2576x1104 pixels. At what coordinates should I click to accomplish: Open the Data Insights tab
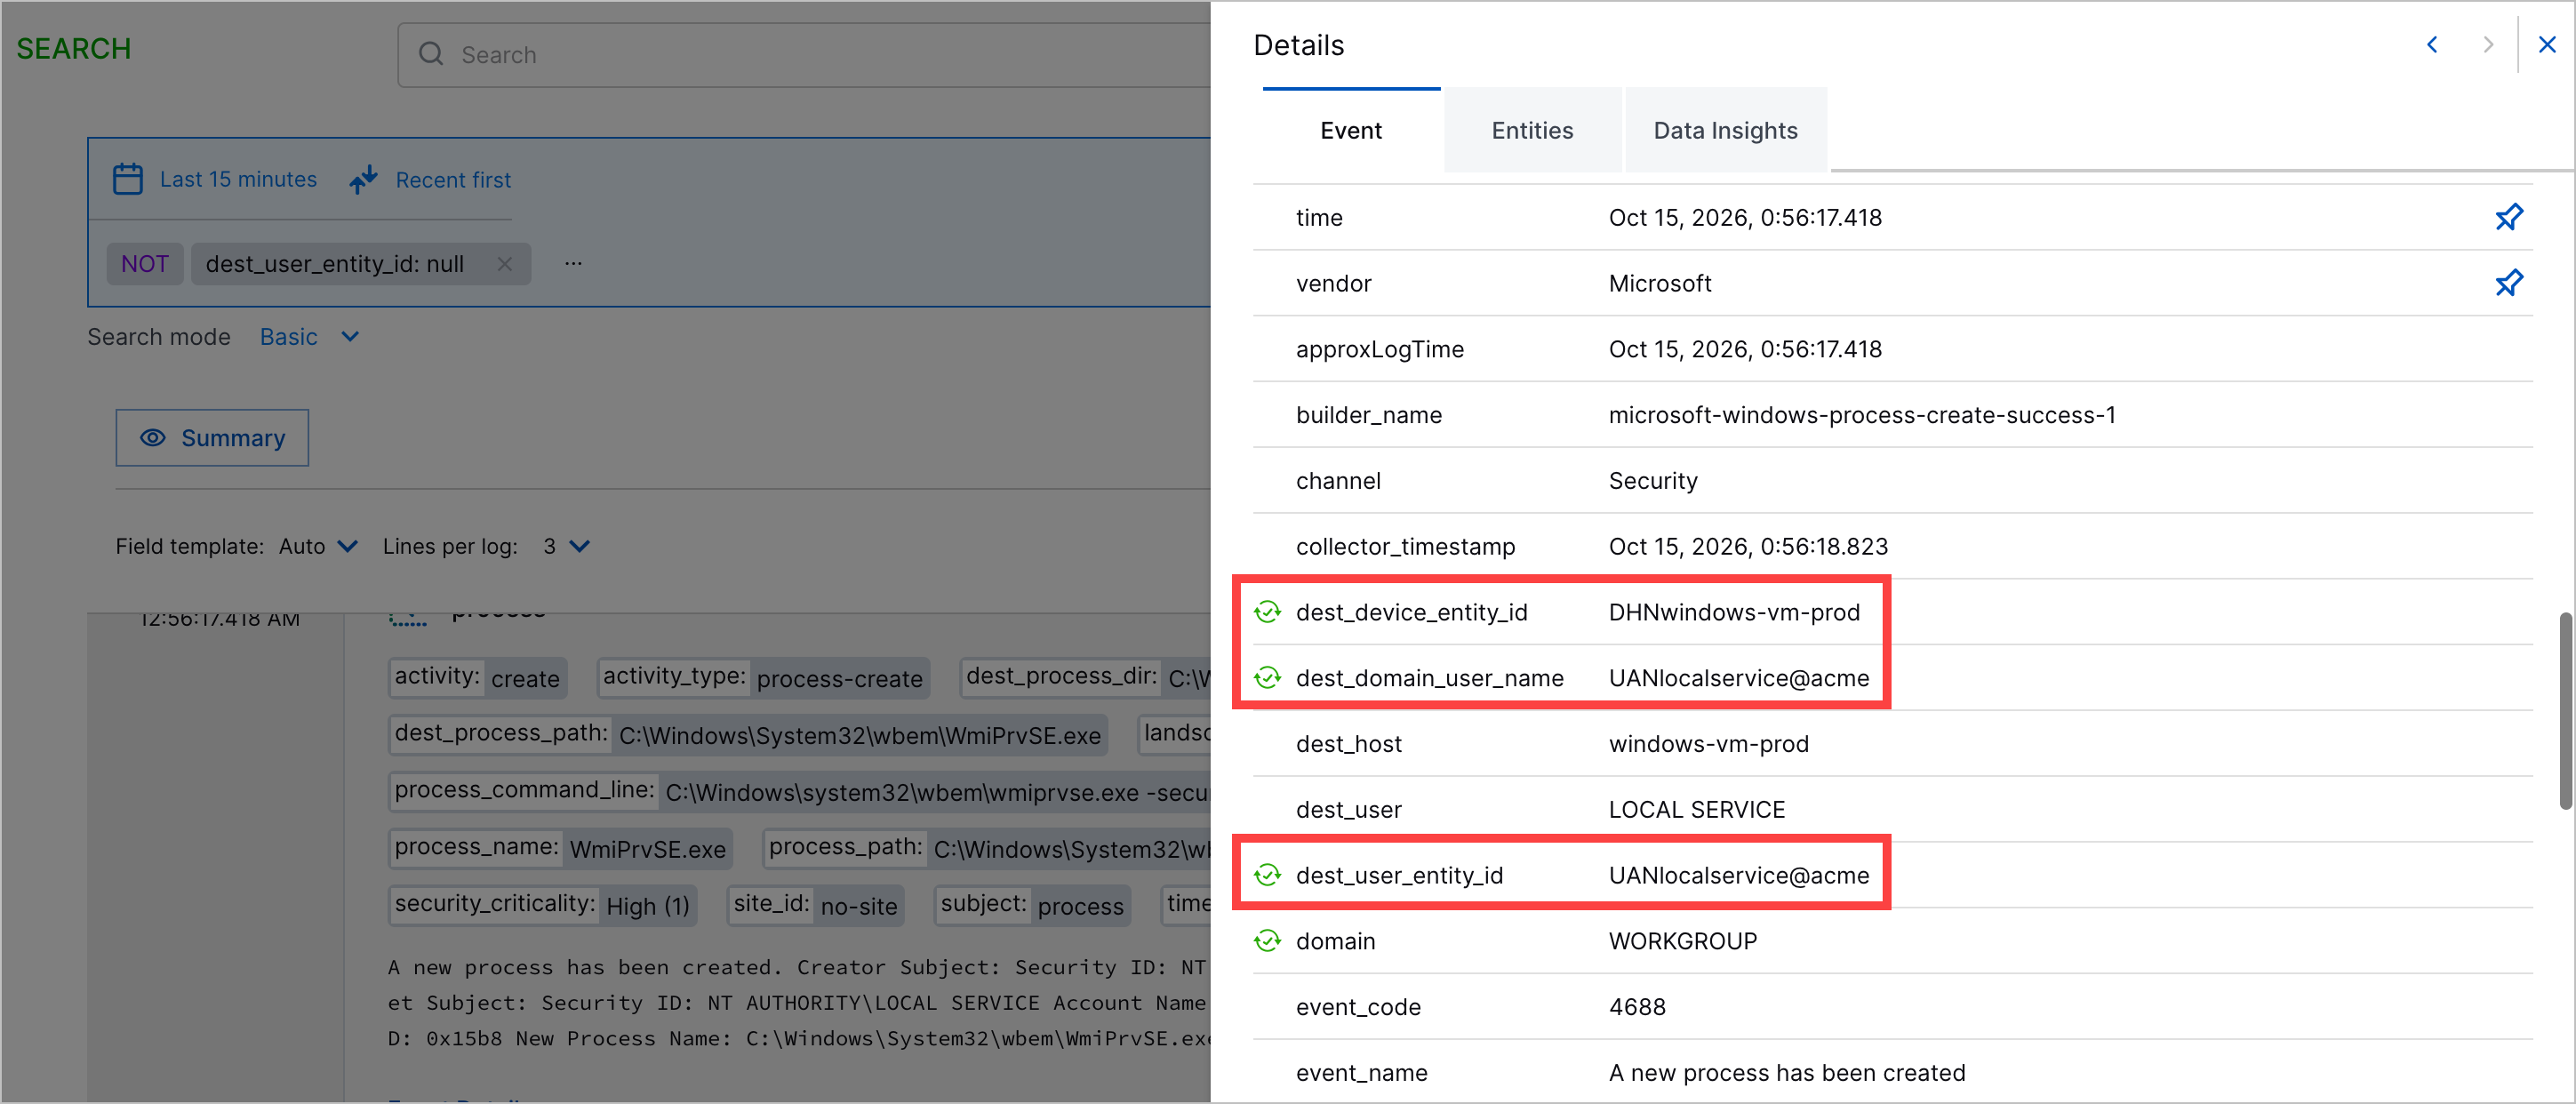[1725, 130]
